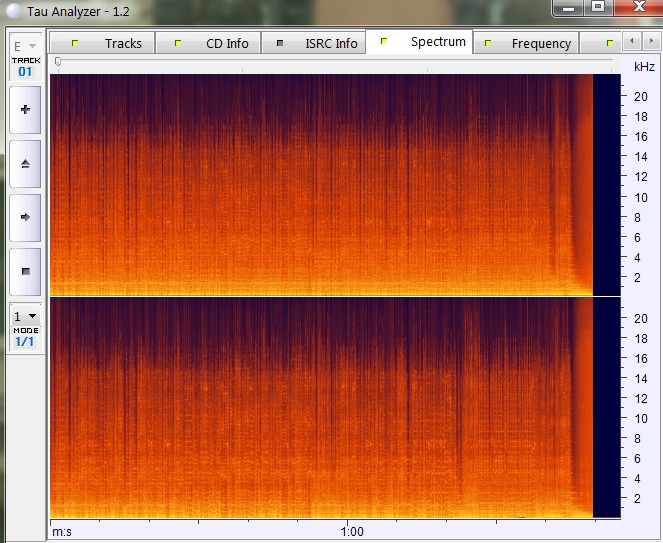Click the upper channel spectrogram
This screenshot has width=663, height=543.
pos(320,184)
